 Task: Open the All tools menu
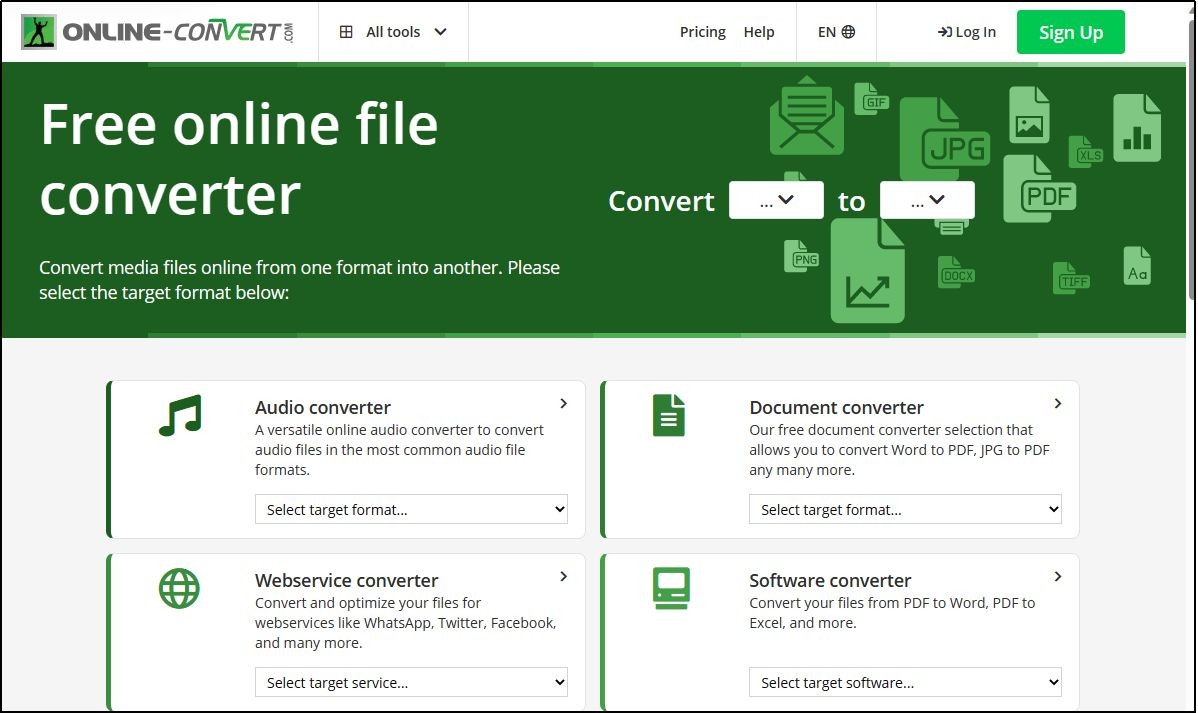(393, 32)
